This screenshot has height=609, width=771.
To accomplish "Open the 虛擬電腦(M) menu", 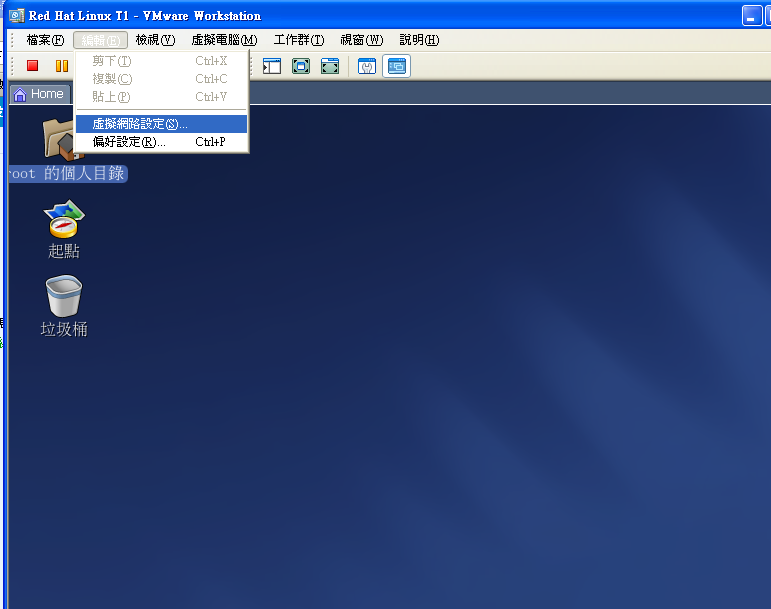I will pos(224,40).
